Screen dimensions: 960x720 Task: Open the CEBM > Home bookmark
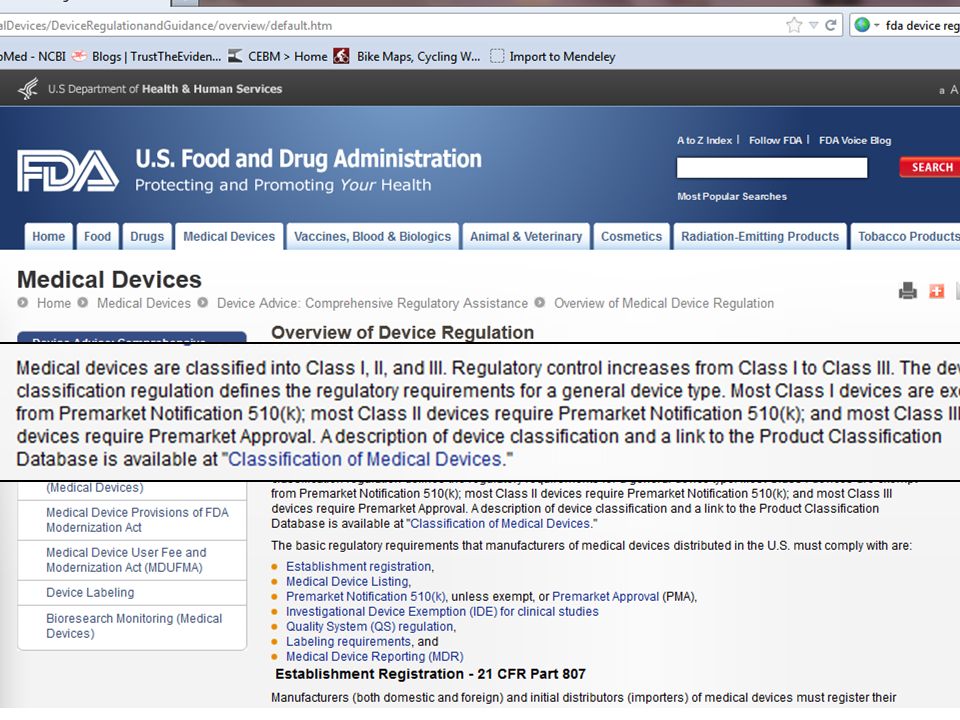pyautogui.click(x=287, y=56)
